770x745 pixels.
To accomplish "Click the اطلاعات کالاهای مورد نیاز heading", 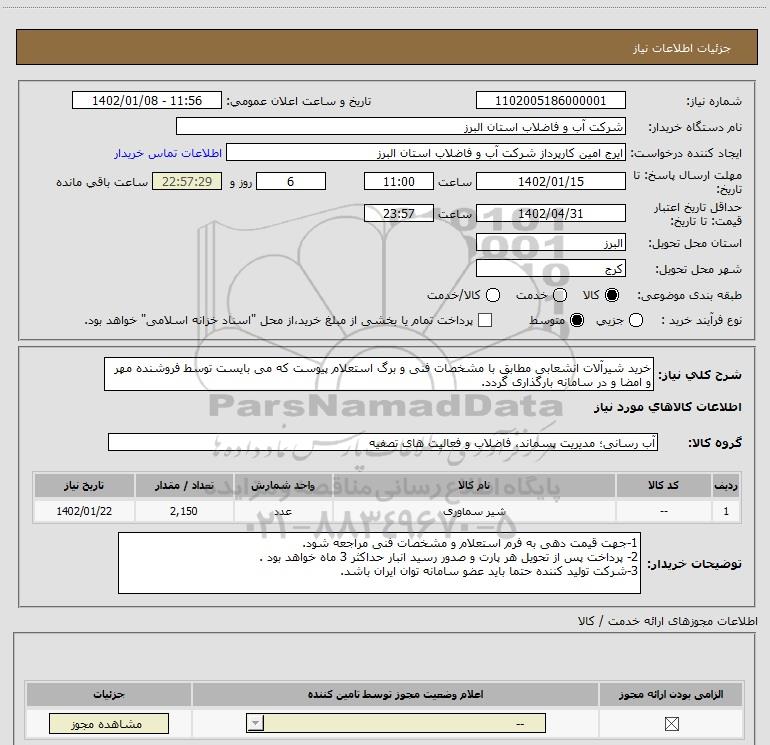I will (x=667, y=407).
